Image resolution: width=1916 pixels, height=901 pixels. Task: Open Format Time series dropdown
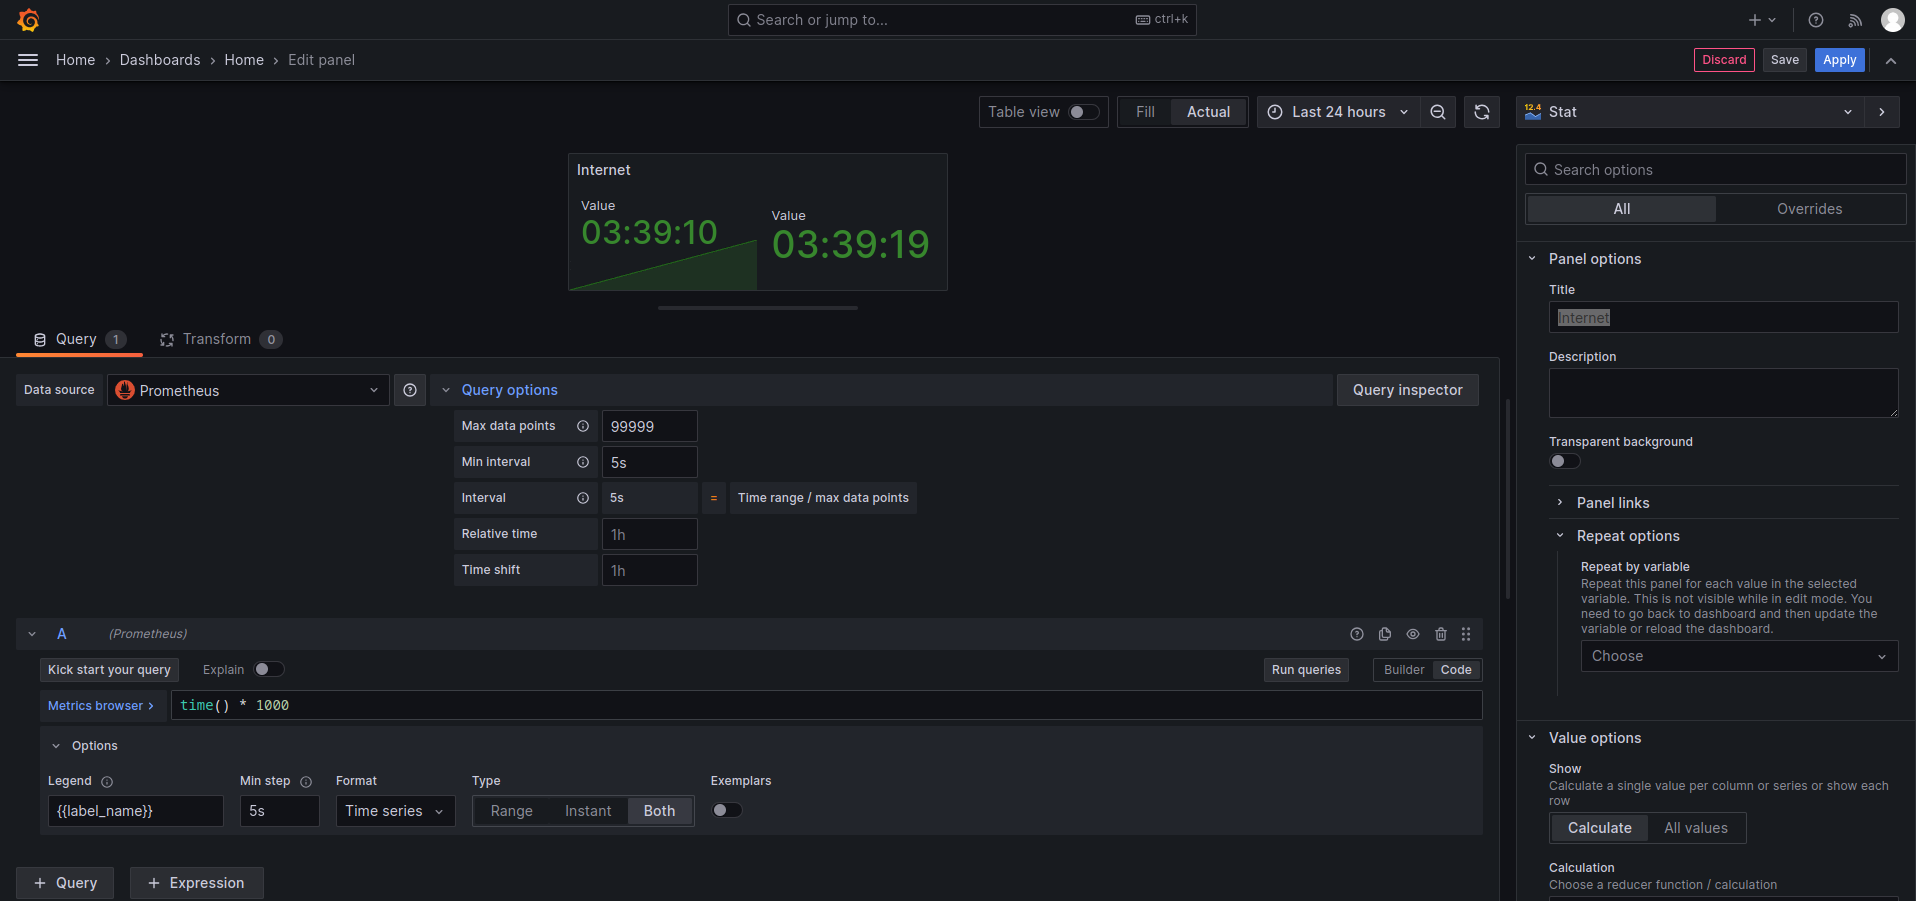click(395, 811)
